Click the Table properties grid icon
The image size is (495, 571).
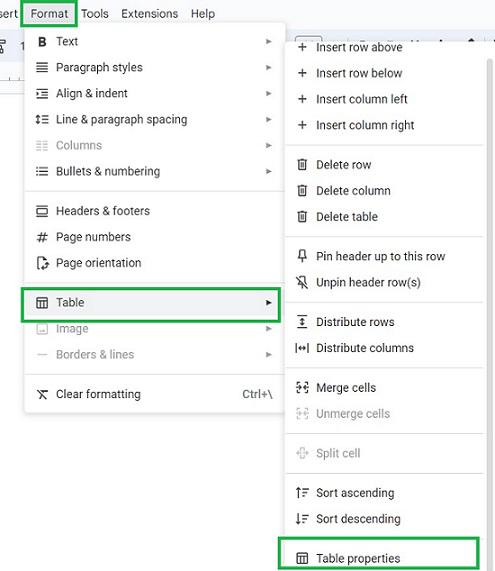302,558
